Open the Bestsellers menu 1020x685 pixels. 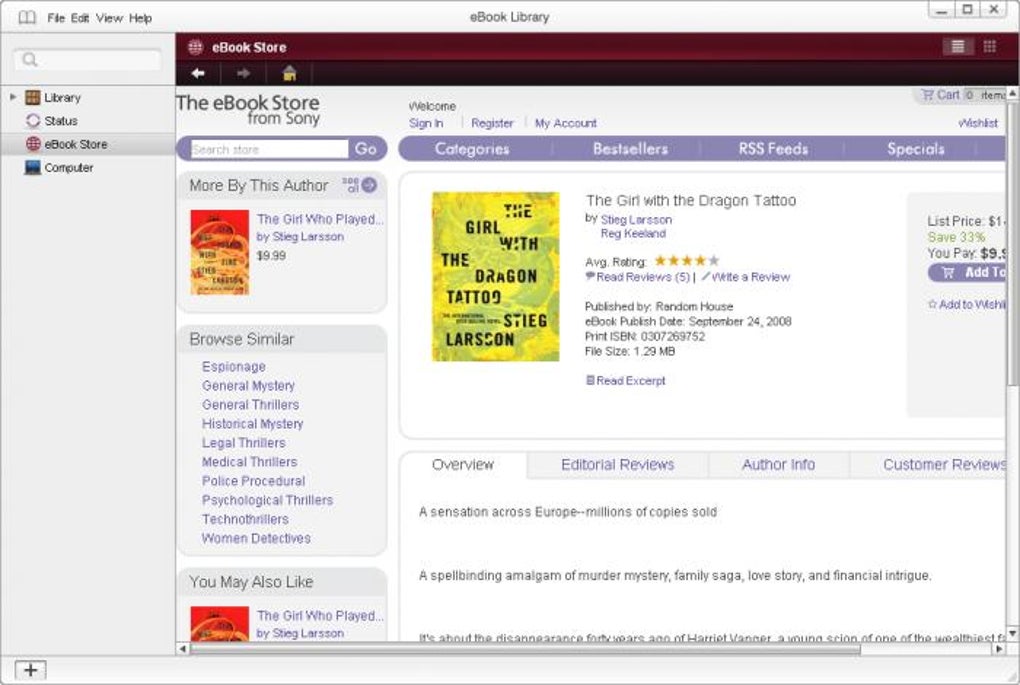630,149
